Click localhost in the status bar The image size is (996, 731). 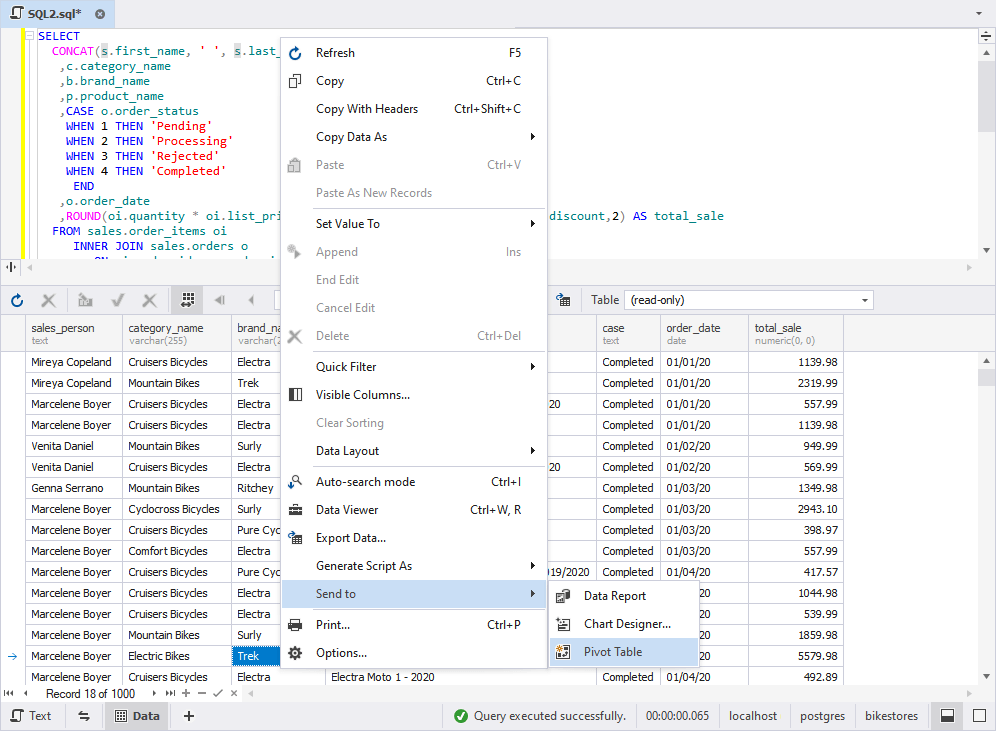point(753,716)
